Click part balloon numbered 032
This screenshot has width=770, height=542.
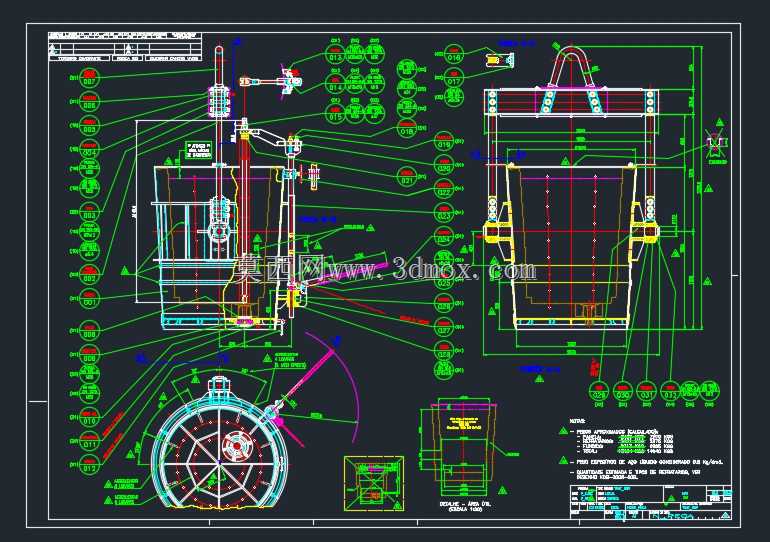[670, 391]
